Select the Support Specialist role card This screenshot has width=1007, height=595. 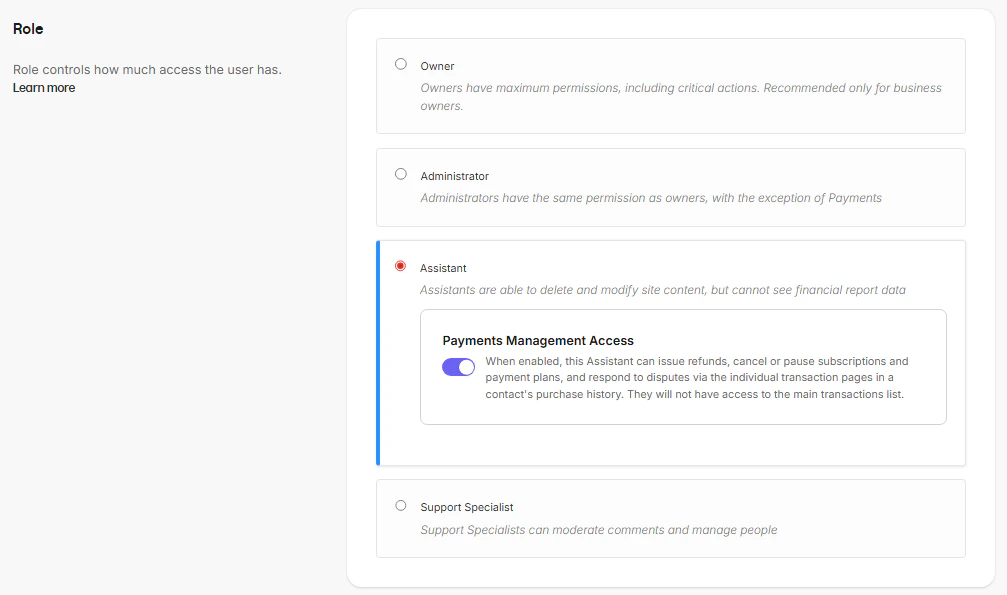(x=670, y=518)
